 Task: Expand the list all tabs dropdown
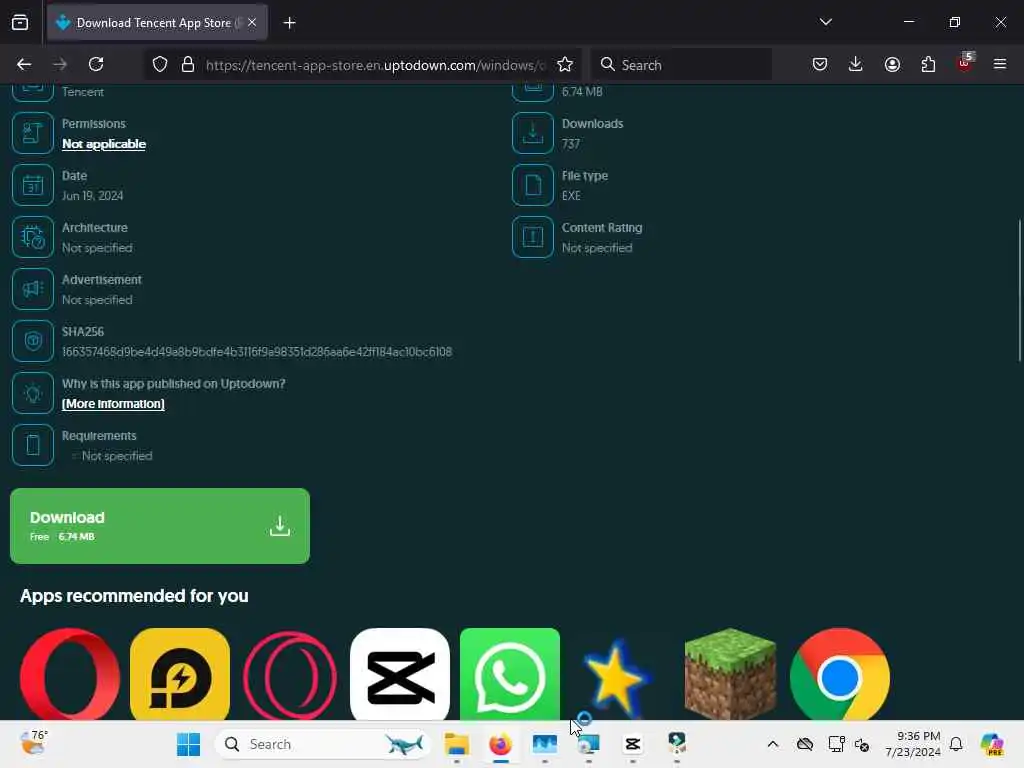(825, 22)
